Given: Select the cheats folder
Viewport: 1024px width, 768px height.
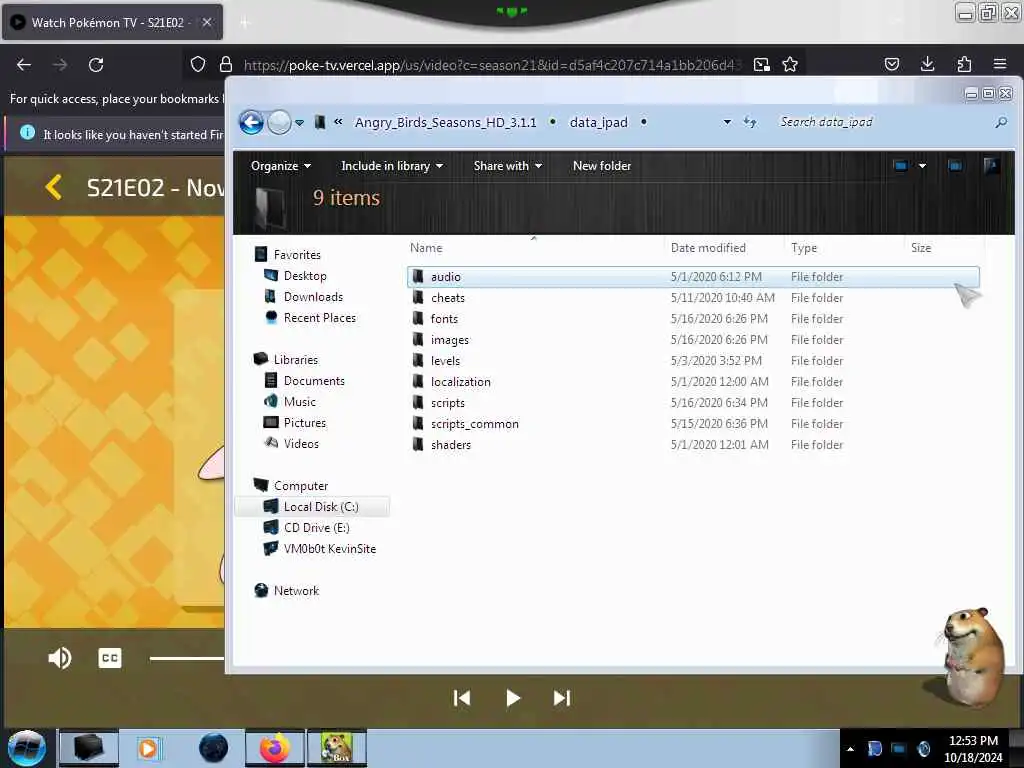Looking at the screenshot, I should coord(693,298).
